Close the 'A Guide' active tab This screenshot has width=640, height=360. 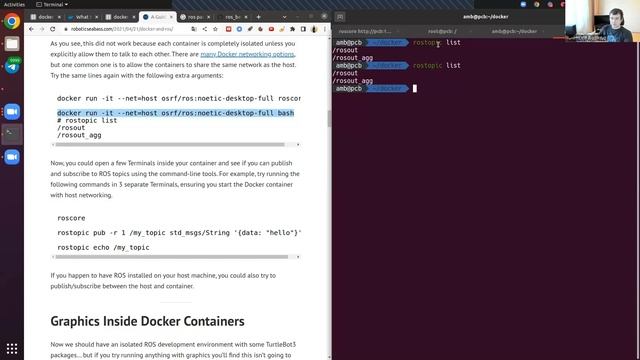click(x=171, y=17)
